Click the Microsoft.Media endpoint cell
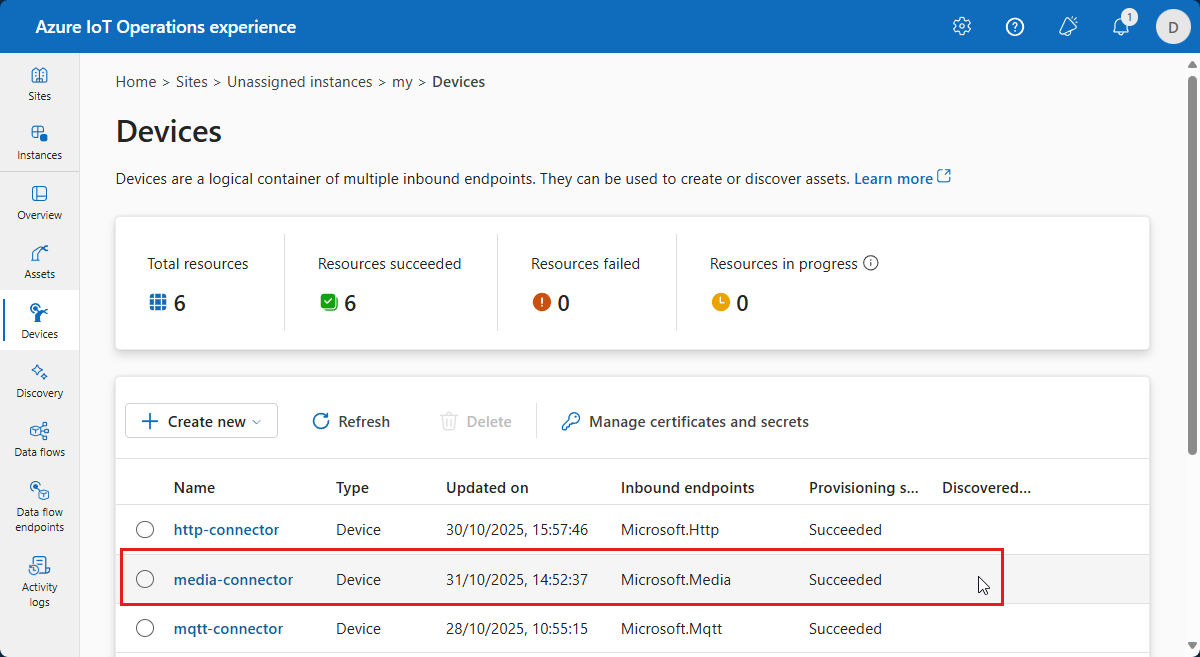 (x=676, y=579)
